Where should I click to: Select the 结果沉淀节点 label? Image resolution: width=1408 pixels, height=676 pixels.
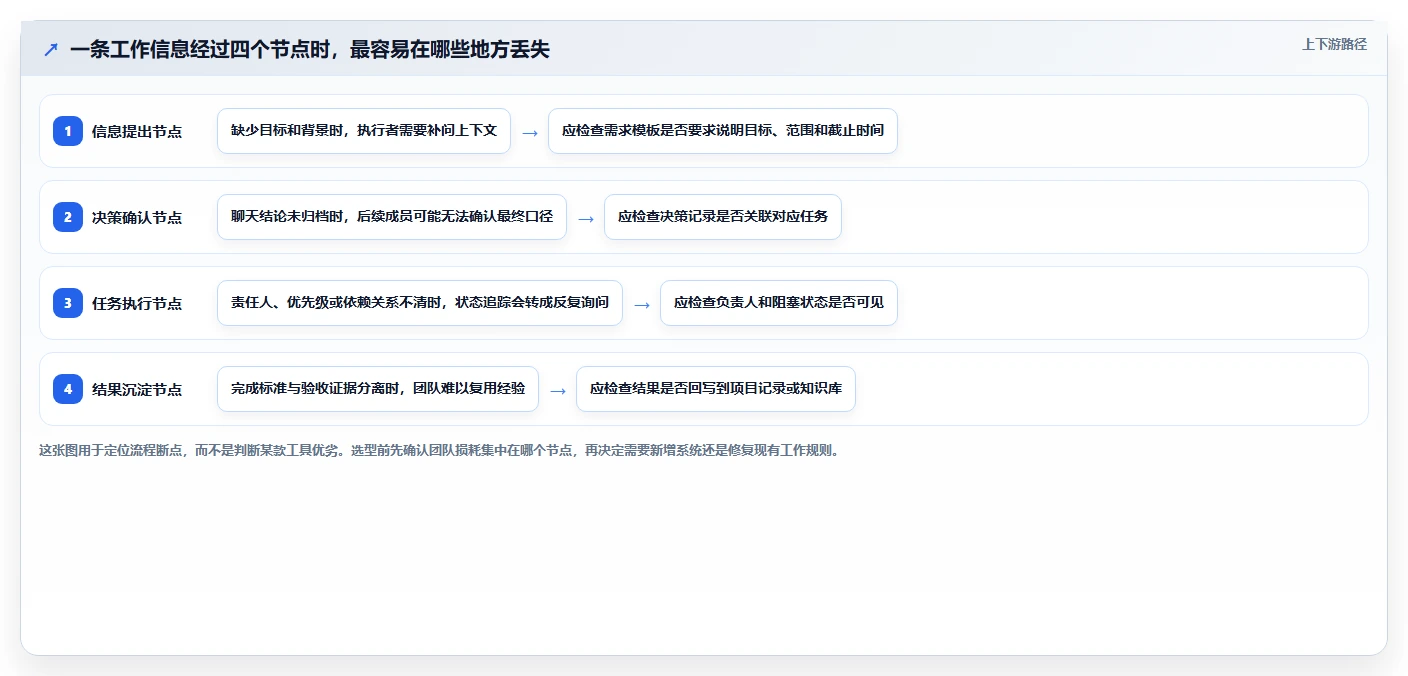click(137, 389)
